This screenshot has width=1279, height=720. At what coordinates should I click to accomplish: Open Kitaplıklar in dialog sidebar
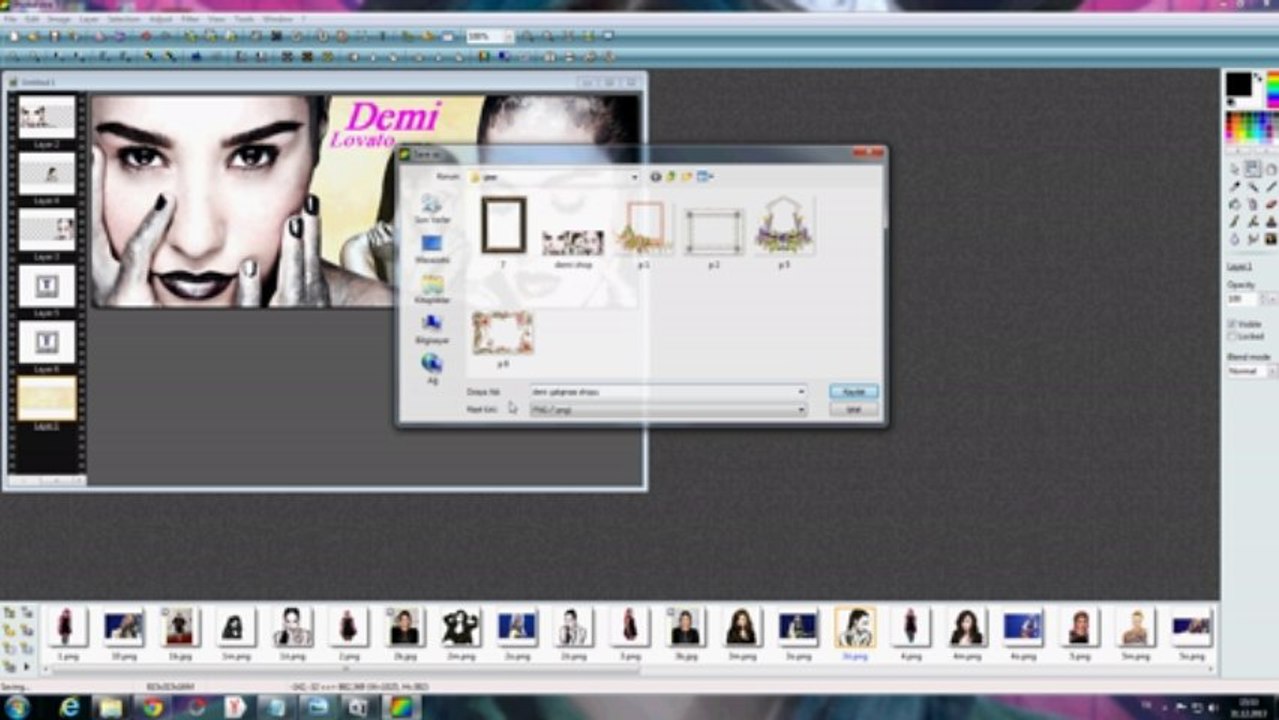tap(432, 289)
